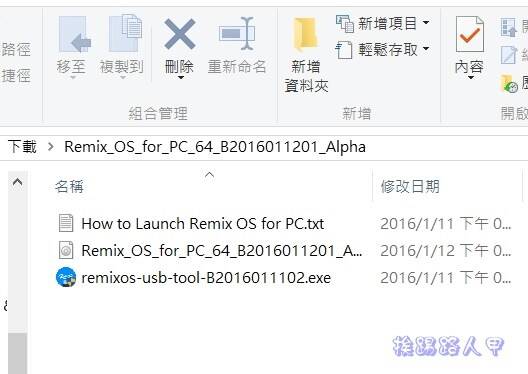The image size is (528, 374).
Task: Expand the New item (新增項目) dropdown arrow
Action: (x=426, y=23)
